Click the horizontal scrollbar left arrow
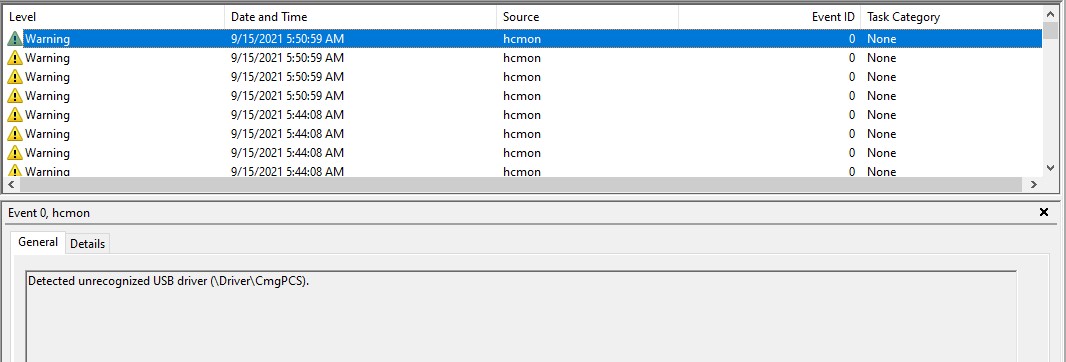Viewport: 1066px width, 362px height. pos(12,184)
